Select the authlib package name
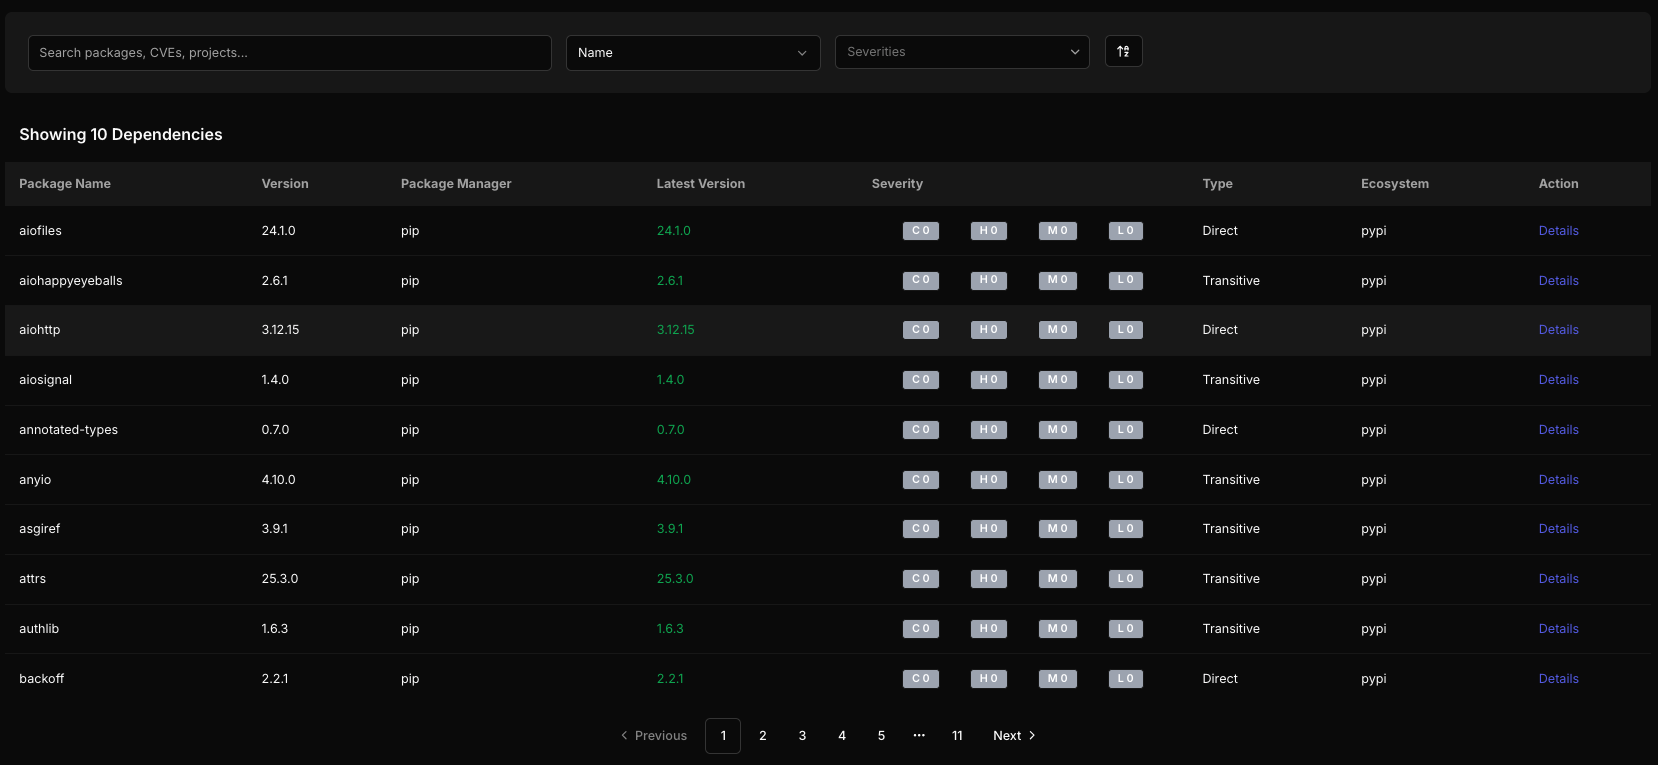The image size is (1658, 765). point(39,629)
